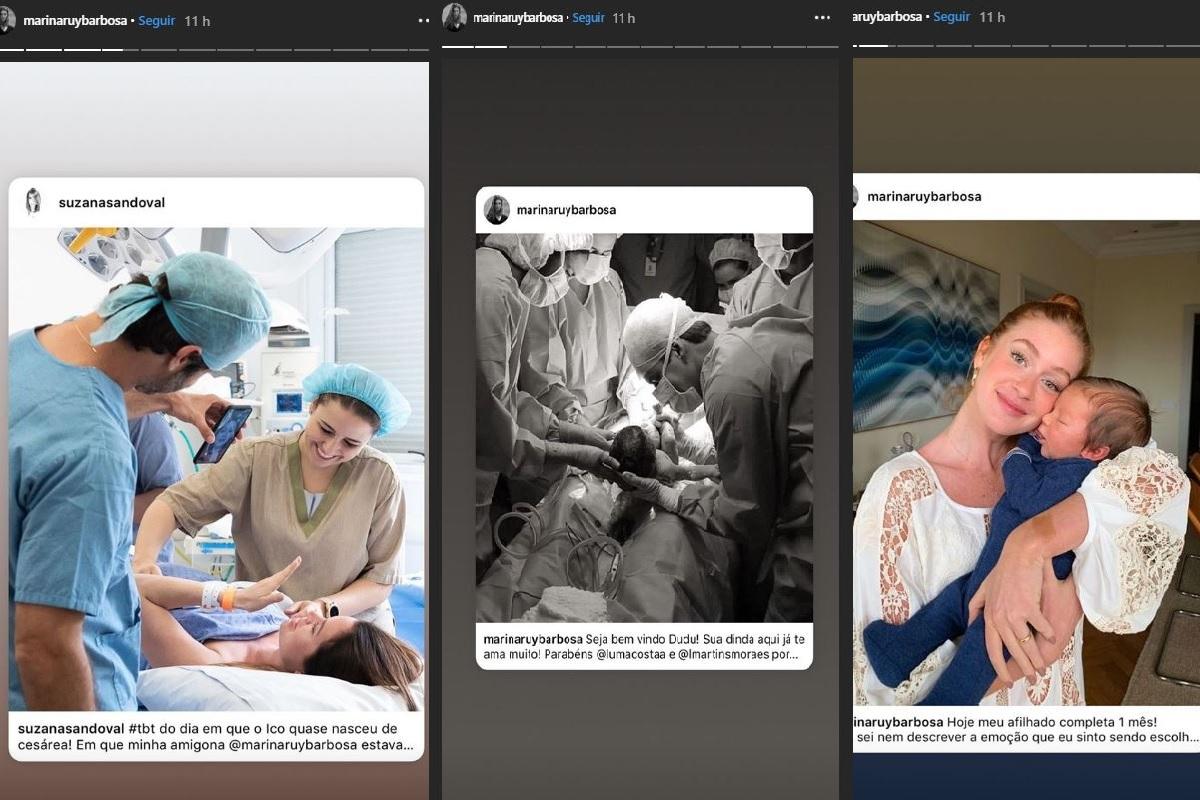
Task: Open marinaruybarbosa username in middle story header
Action: coord(516,18)
